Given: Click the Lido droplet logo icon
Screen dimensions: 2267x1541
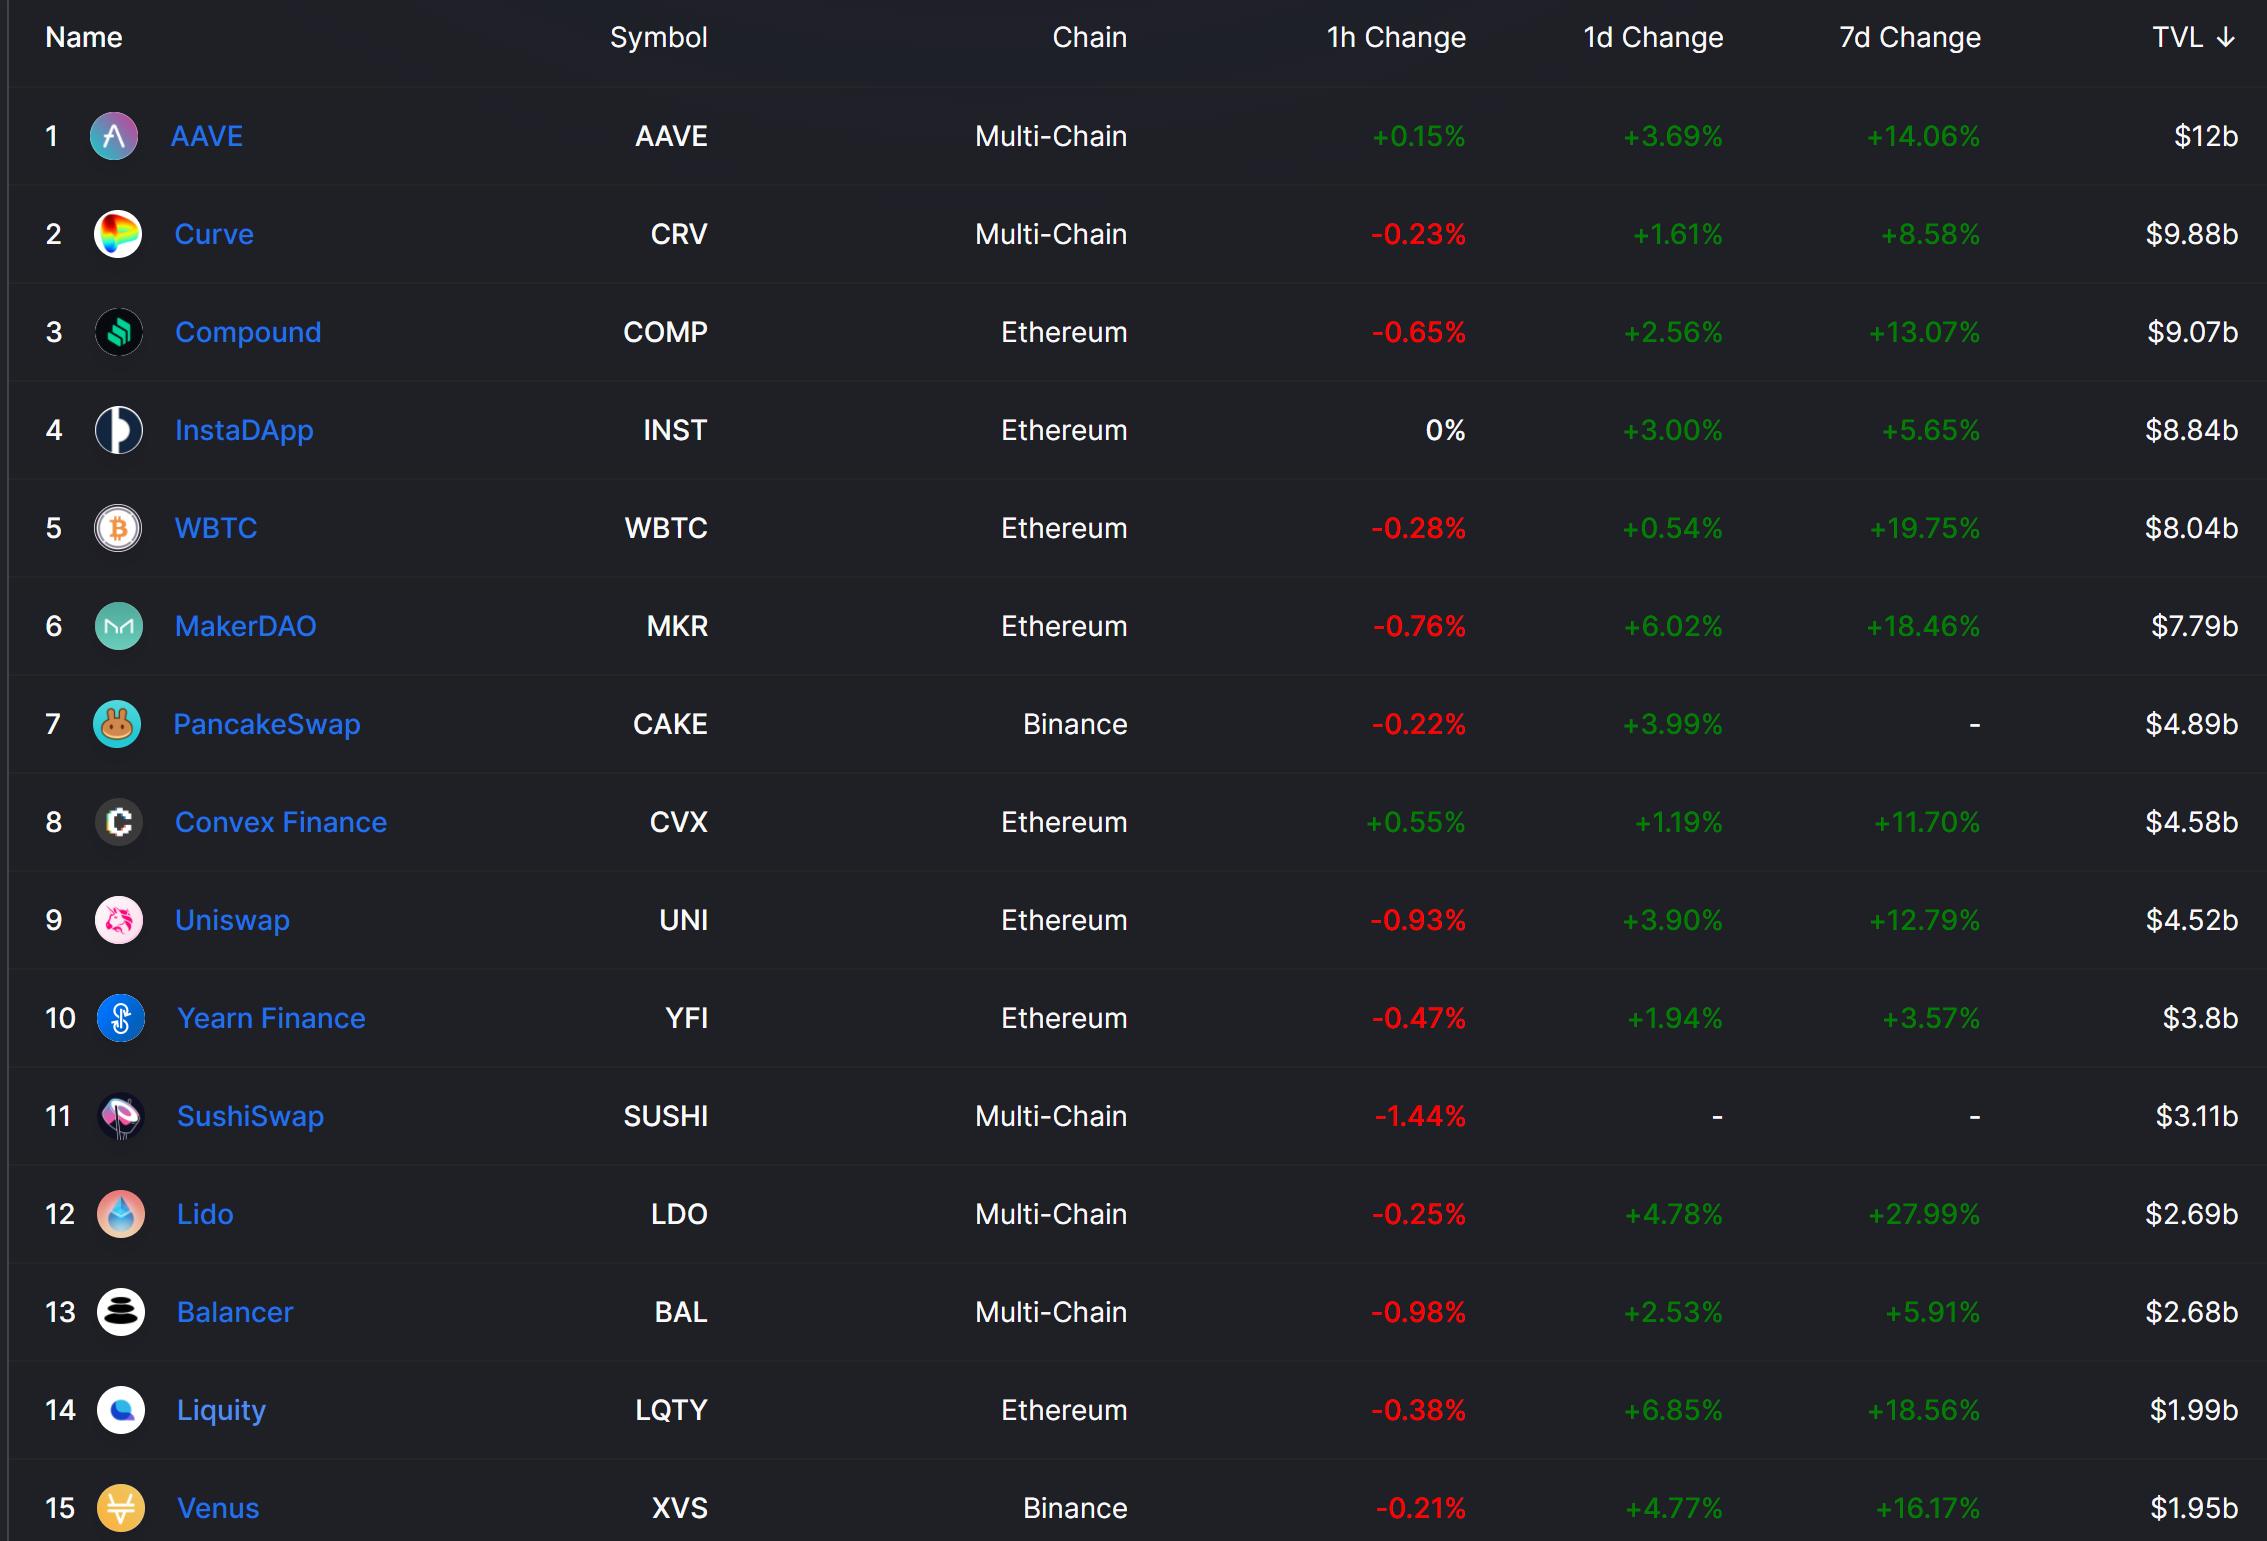Looking at the screenshot, I should click(x=120, y=1214).
